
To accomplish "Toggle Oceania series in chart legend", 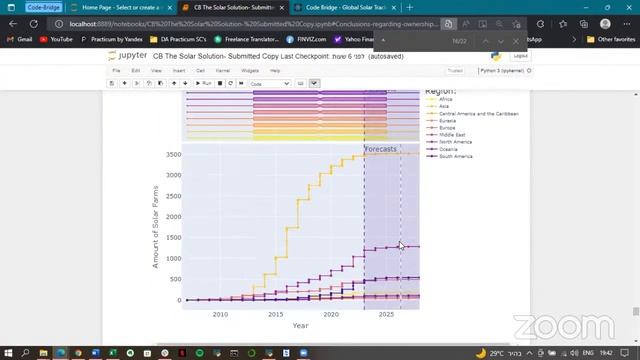I will click(442, 149).
